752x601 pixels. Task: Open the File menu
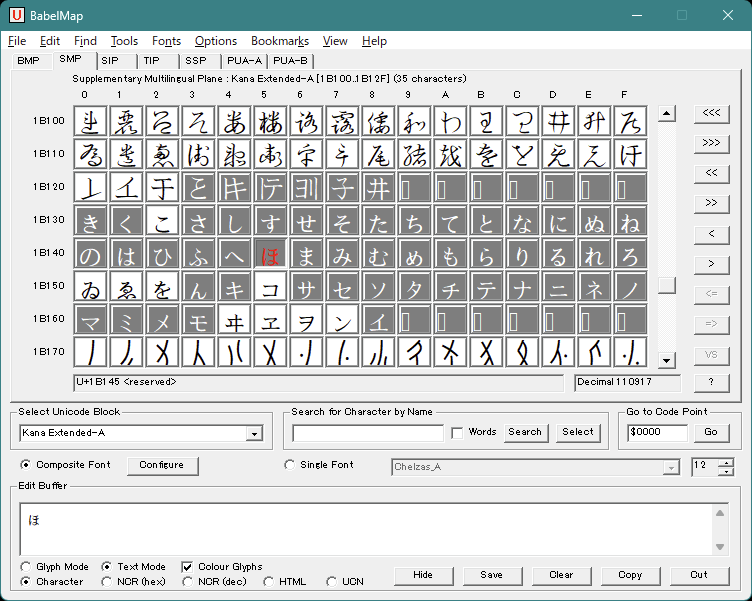pyautogui.click(x=17, y=41)
